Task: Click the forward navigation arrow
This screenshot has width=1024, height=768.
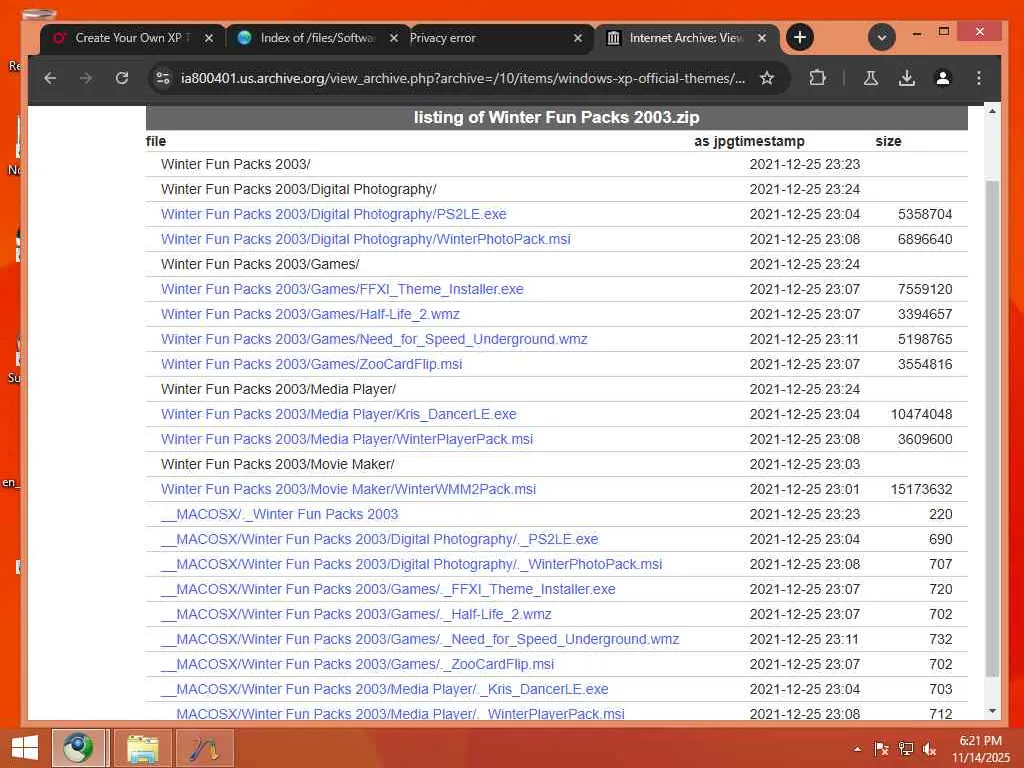Action: pyautogui.click(x=86, y=78)
